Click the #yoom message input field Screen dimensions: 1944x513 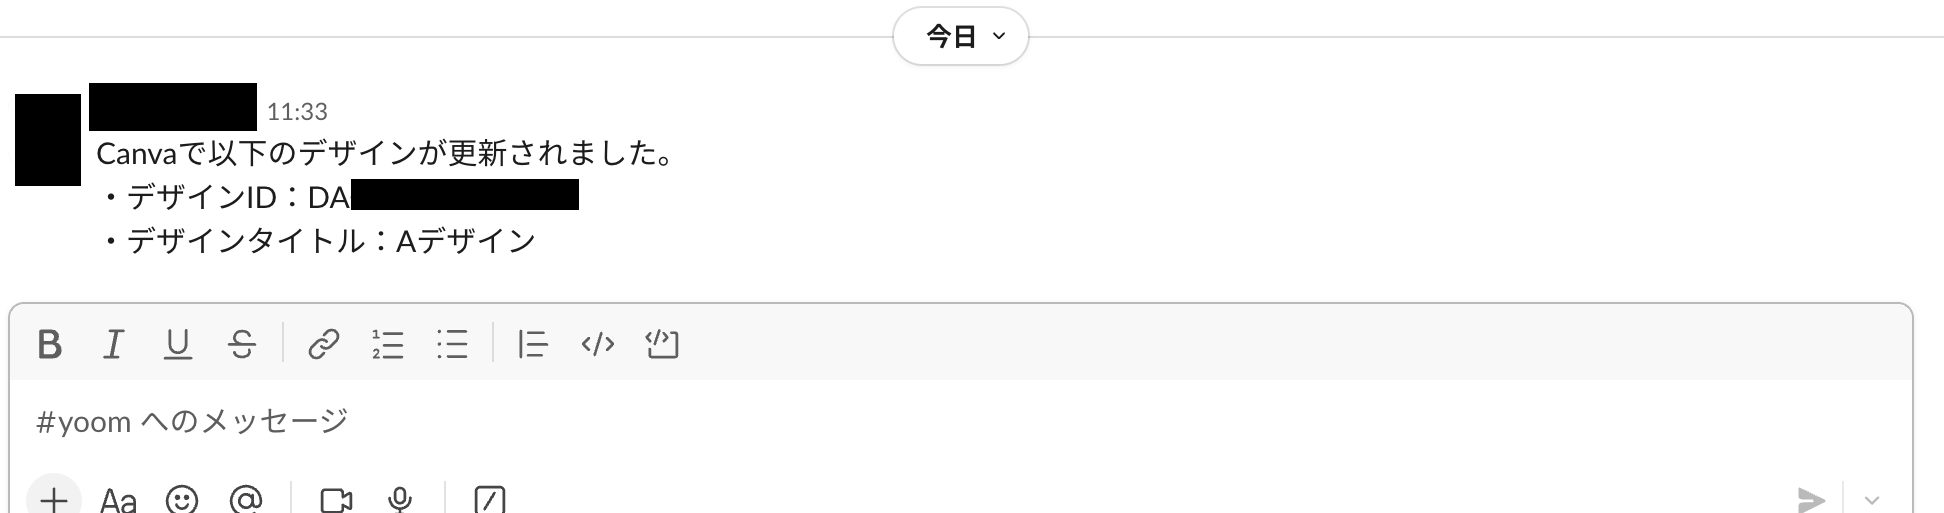900,422
